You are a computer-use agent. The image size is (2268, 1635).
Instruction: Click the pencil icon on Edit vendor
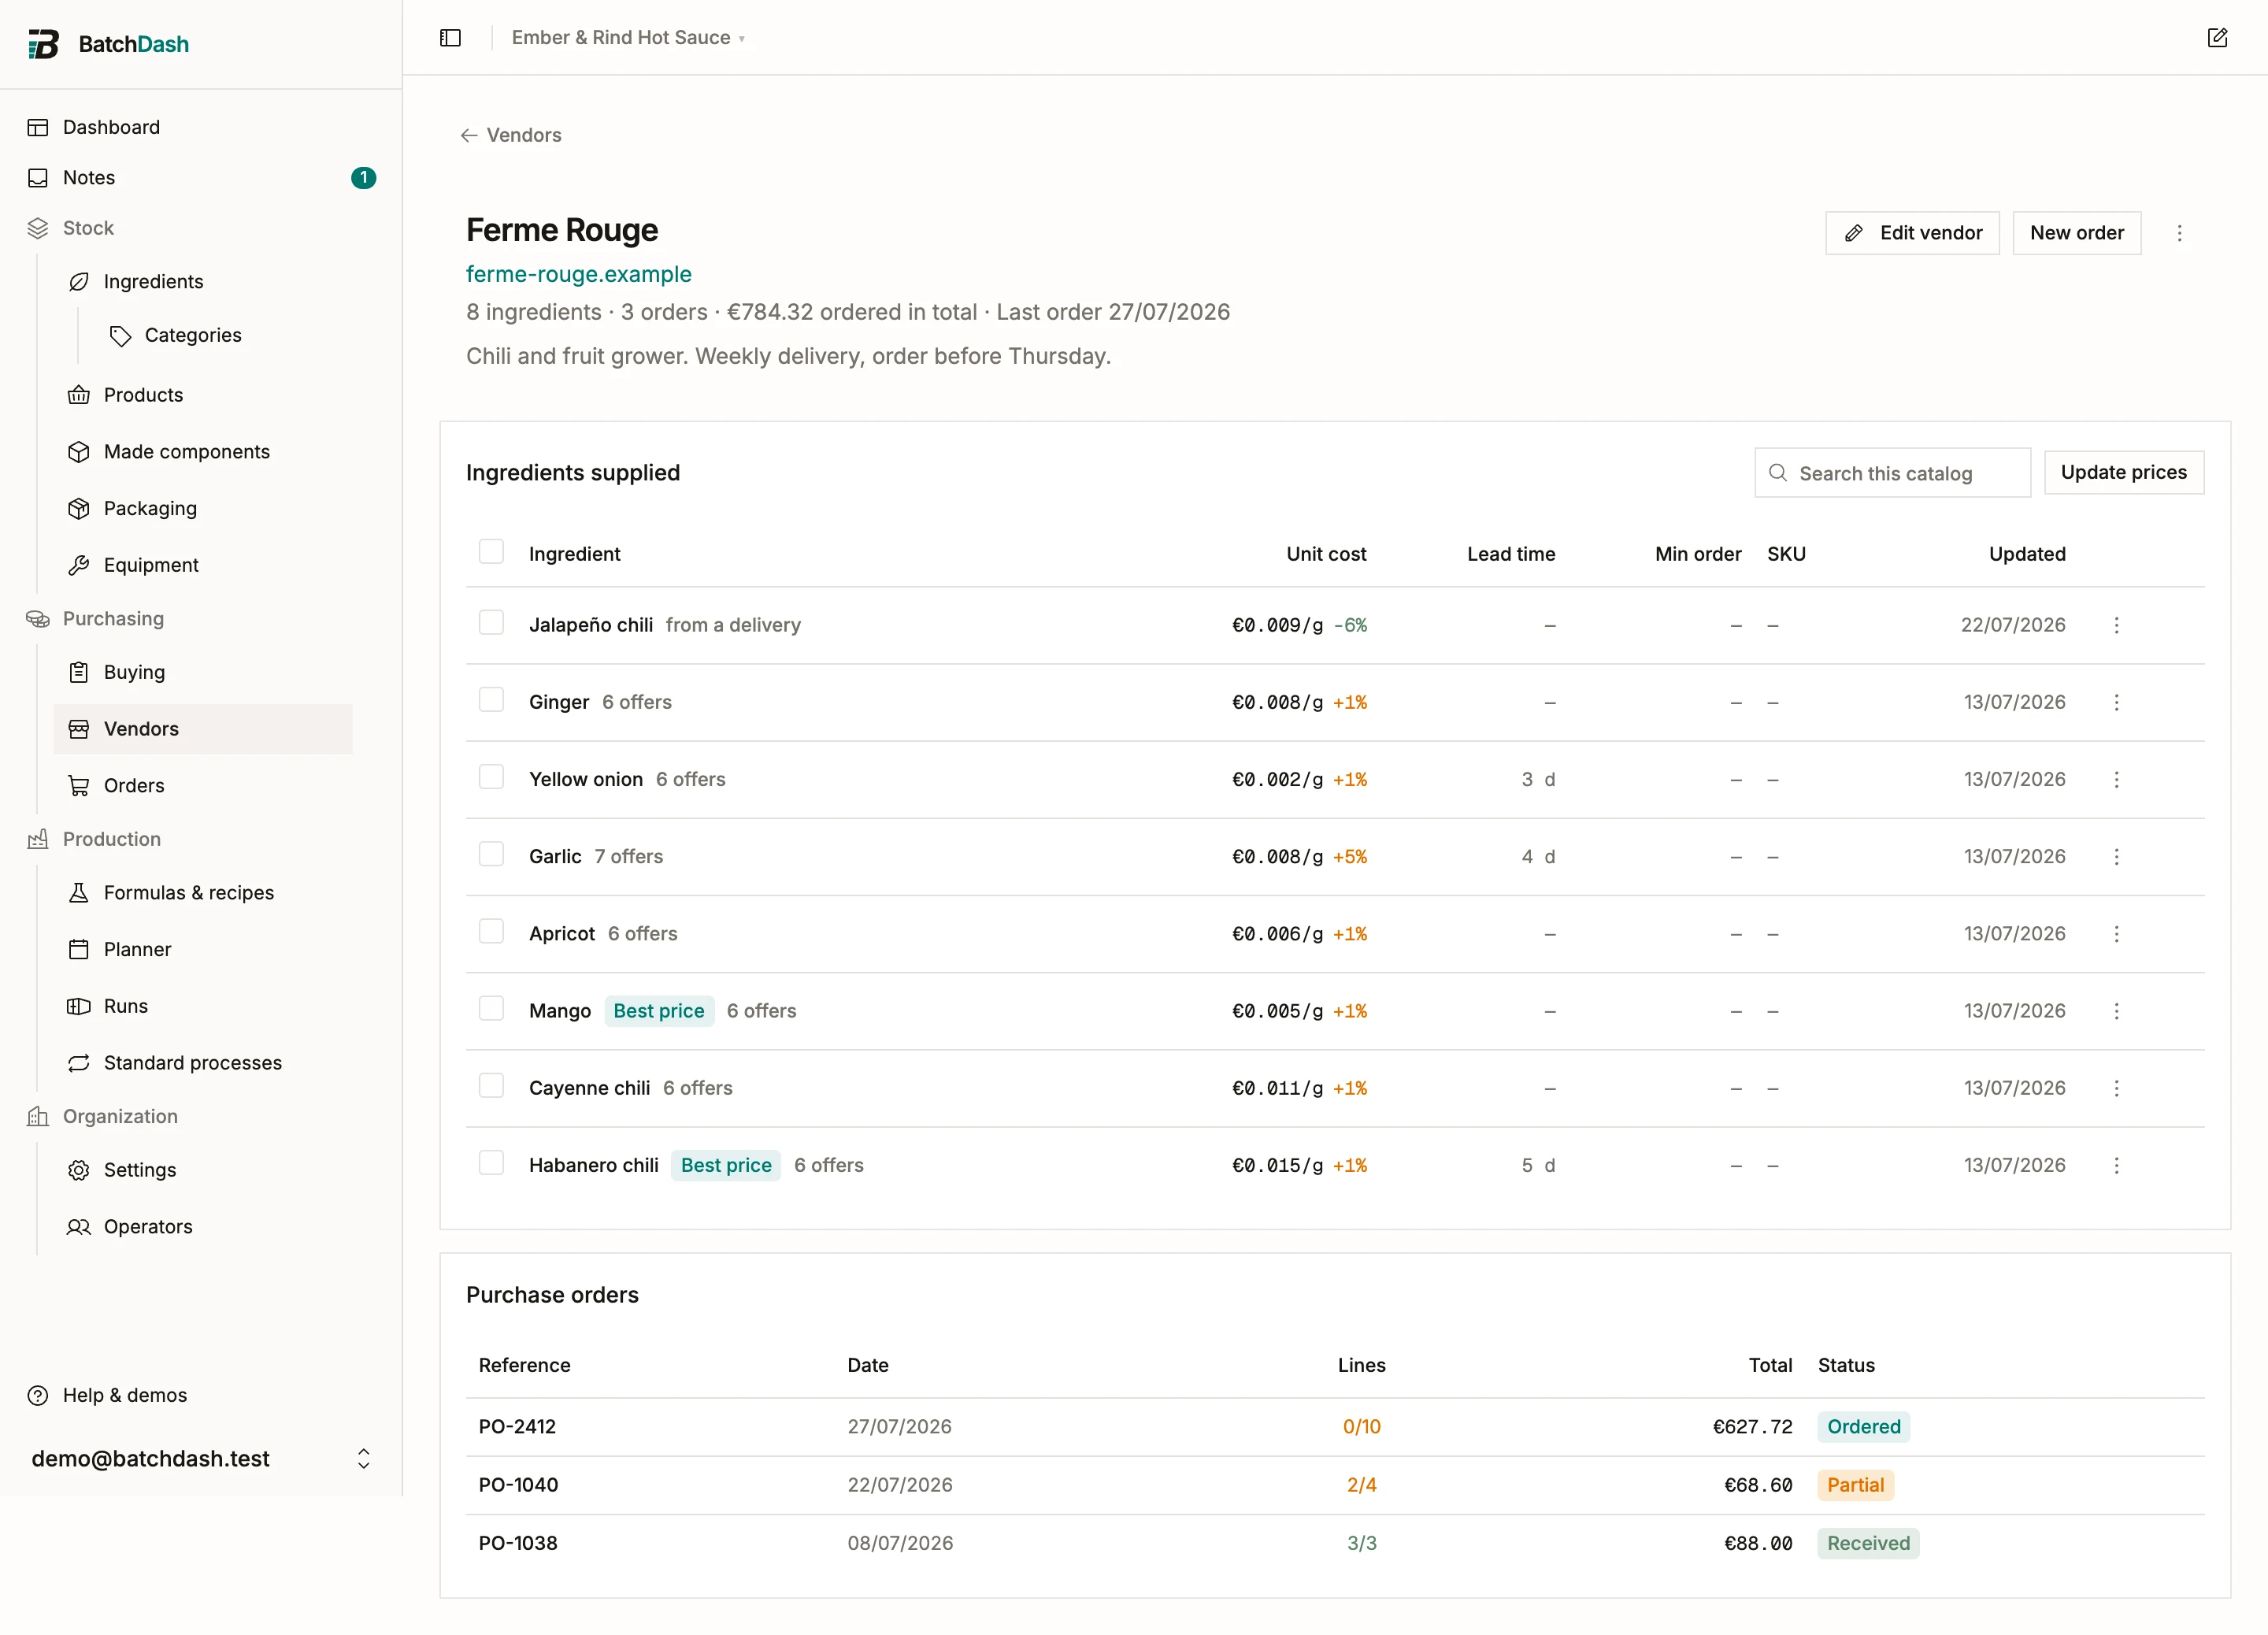pos(1854,233)
